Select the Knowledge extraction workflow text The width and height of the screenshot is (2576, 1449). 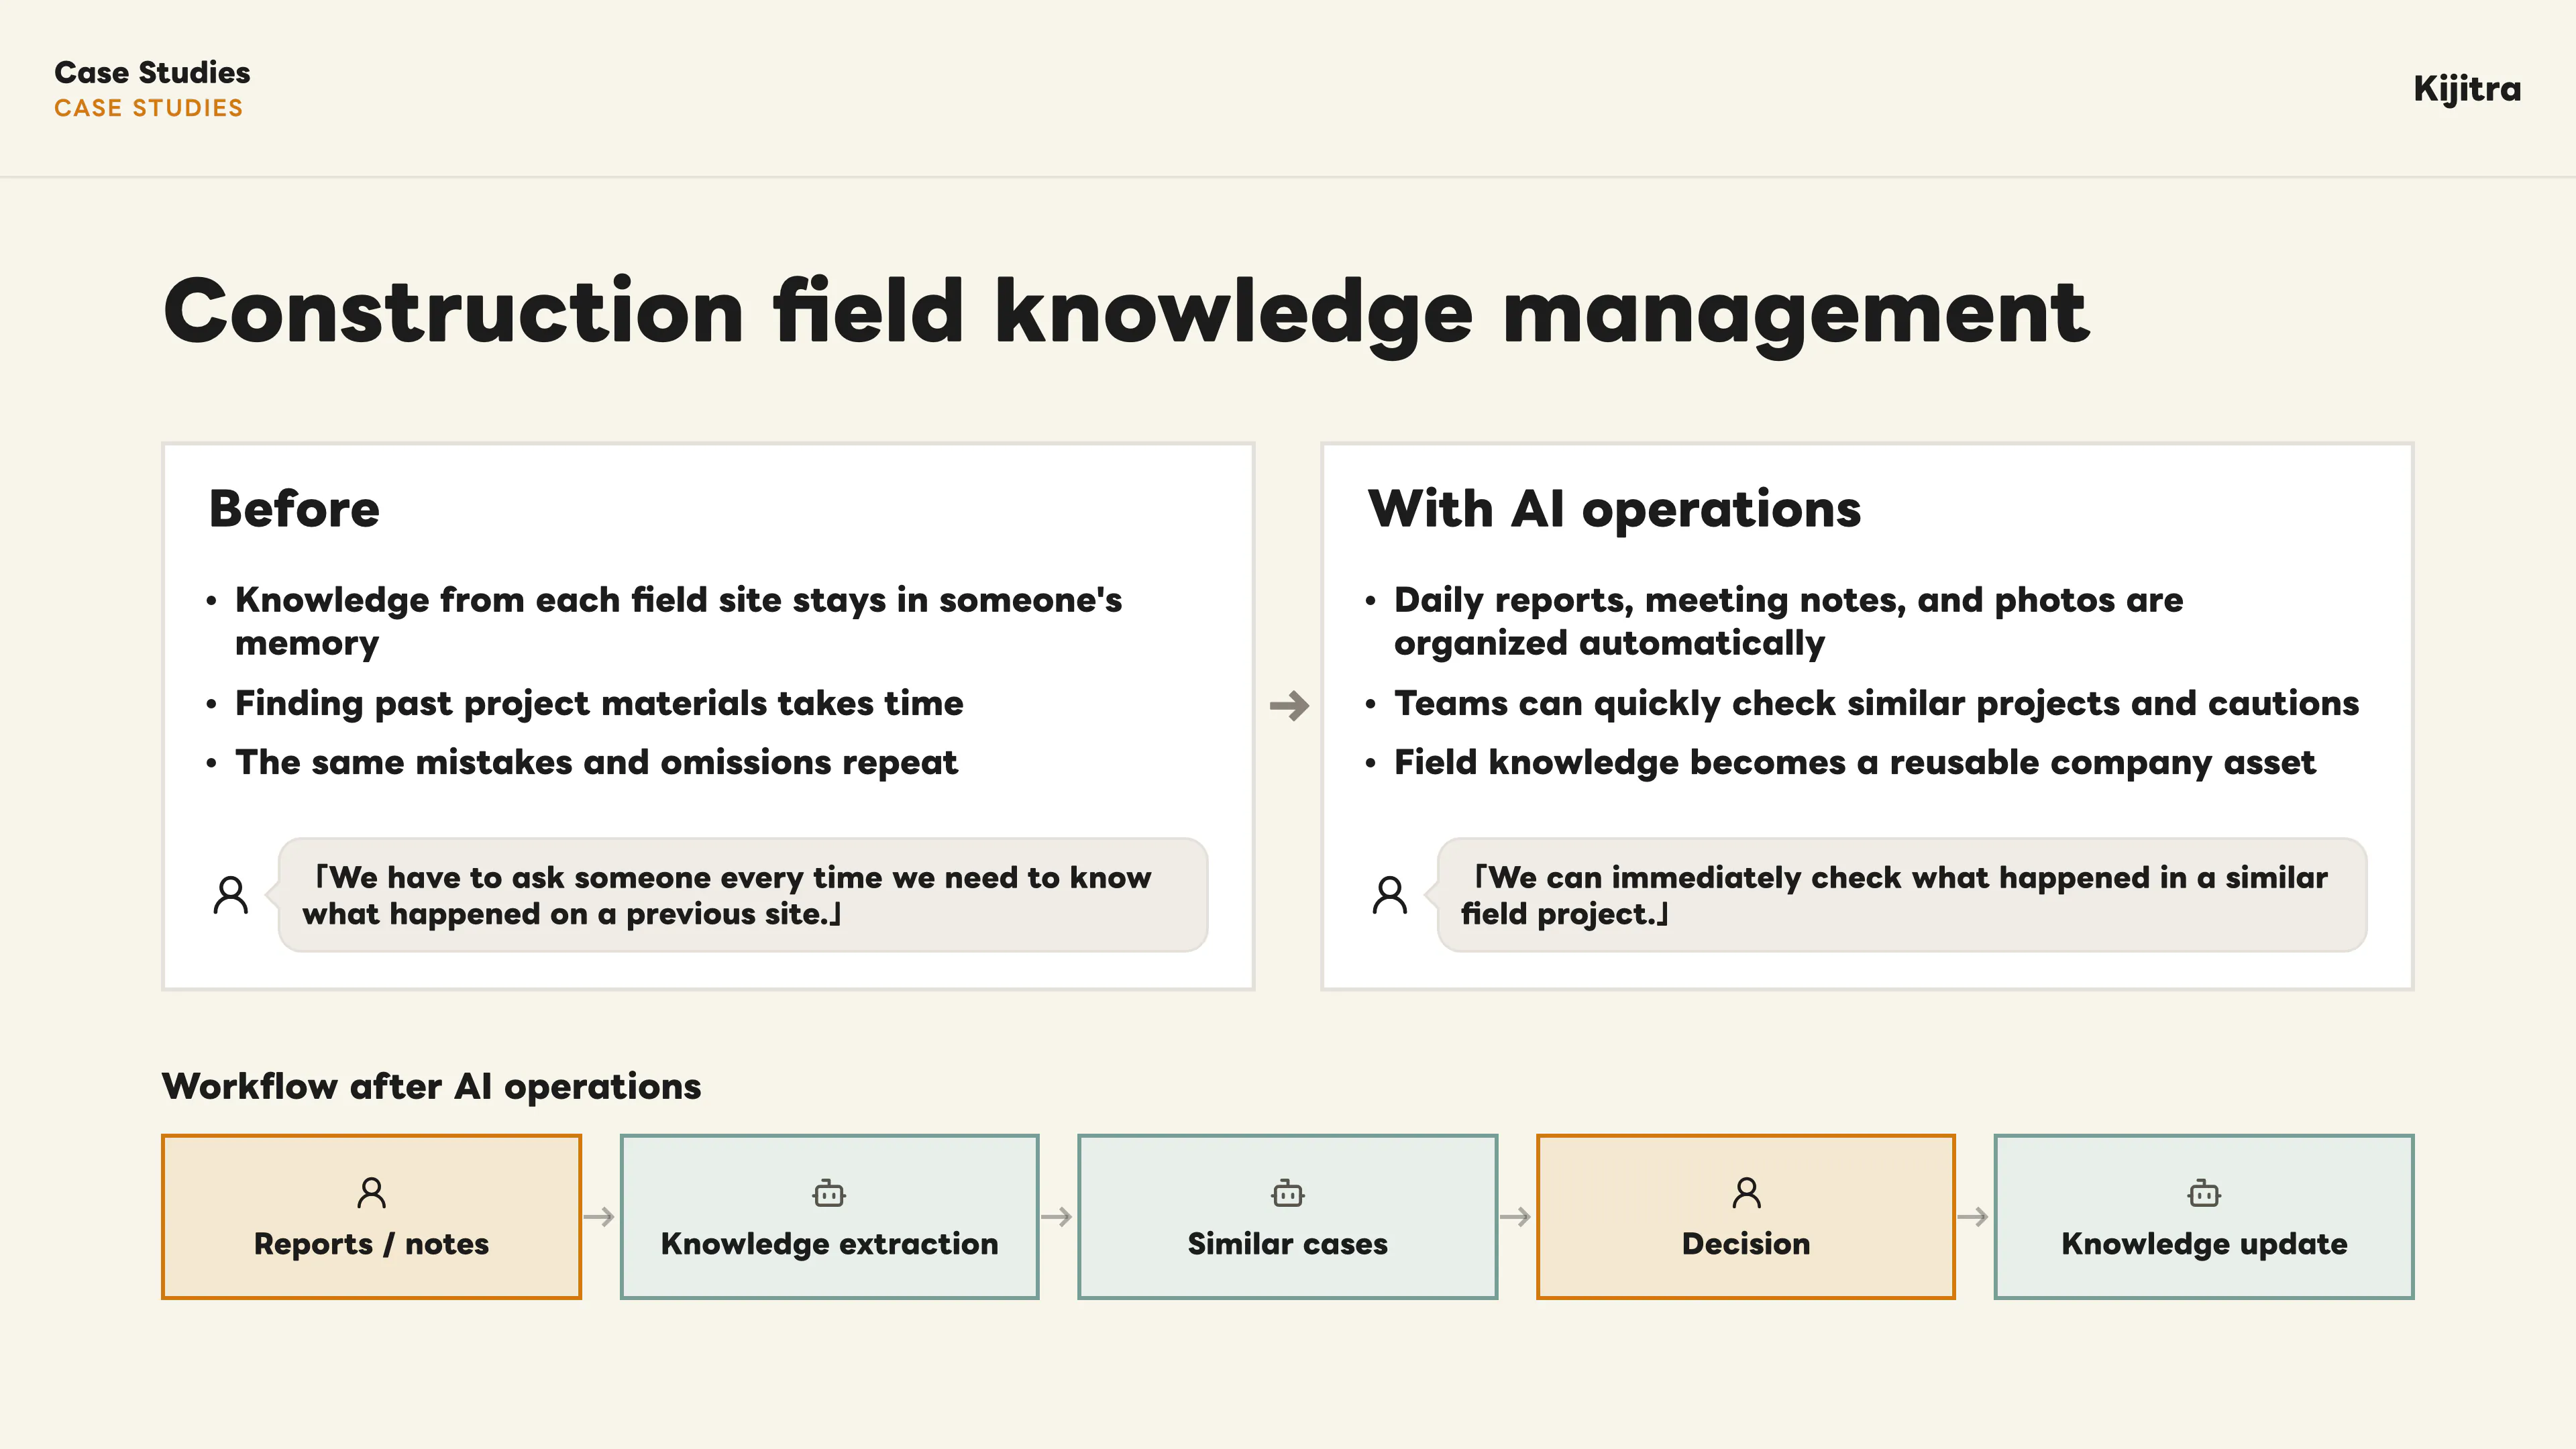[829, 1243]
